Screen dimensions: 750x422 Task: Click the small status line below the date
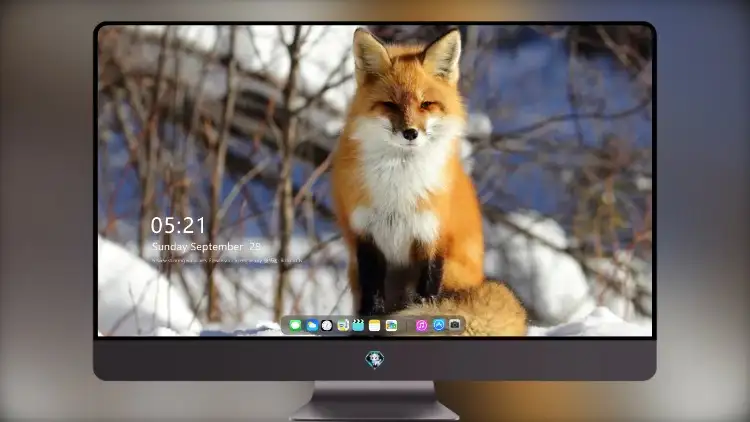(227, 260)
